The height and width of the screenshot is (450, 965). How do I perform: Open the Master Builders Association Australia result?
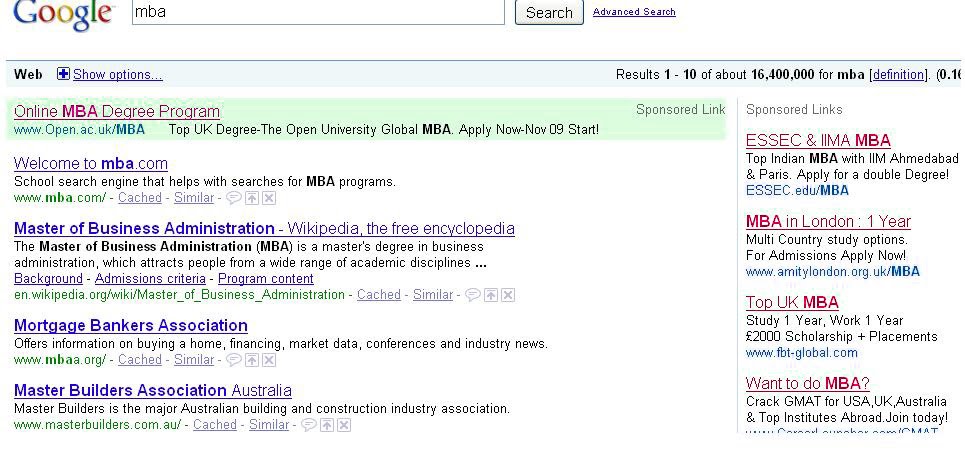tap(153, 390)
